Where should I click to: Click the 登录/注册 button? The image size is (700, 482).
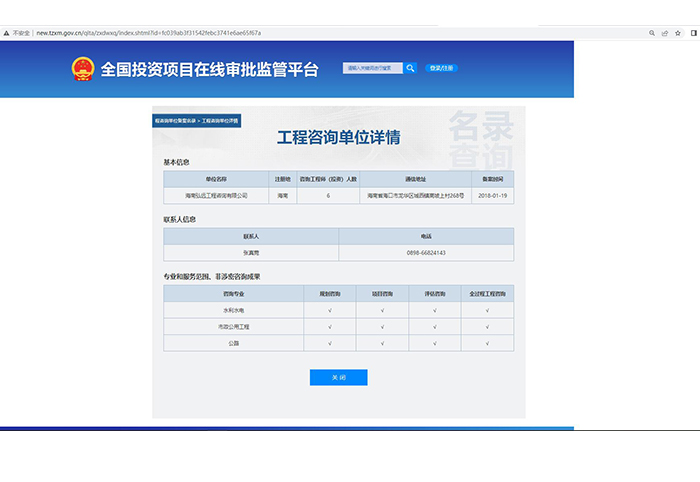point(442,68)
